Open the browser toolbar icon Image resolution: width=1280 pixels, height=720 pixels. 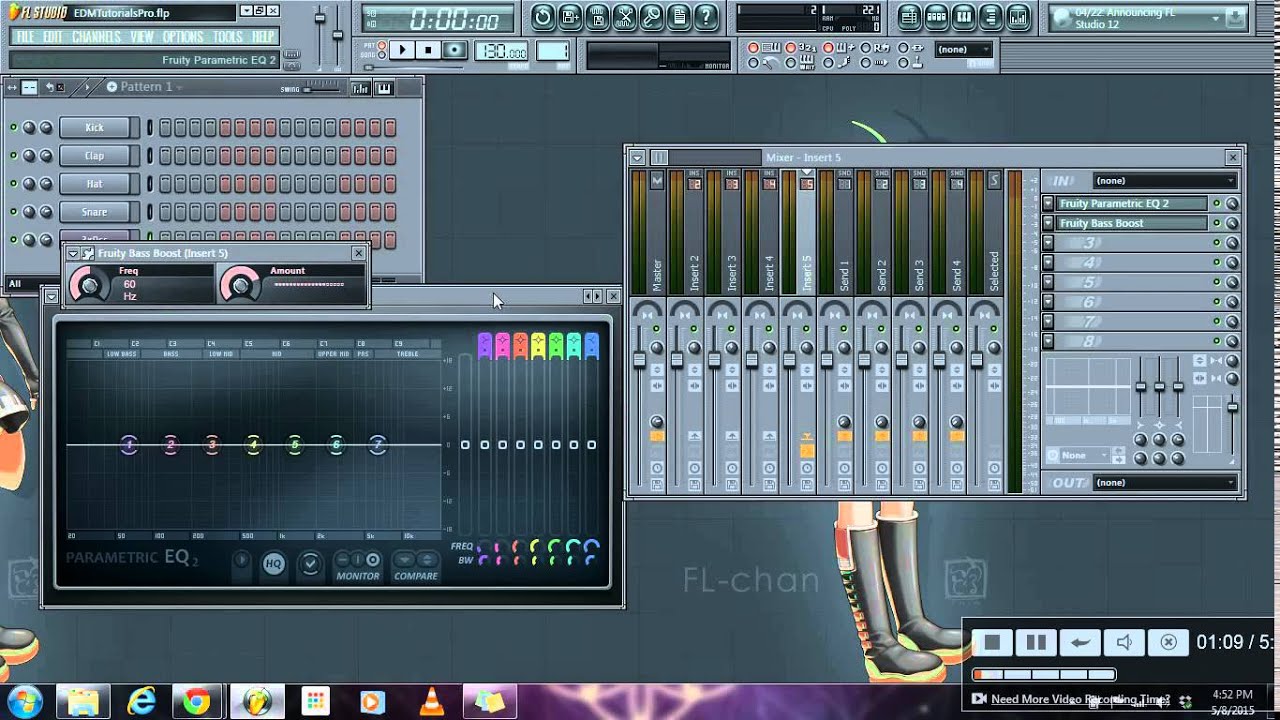990,16
